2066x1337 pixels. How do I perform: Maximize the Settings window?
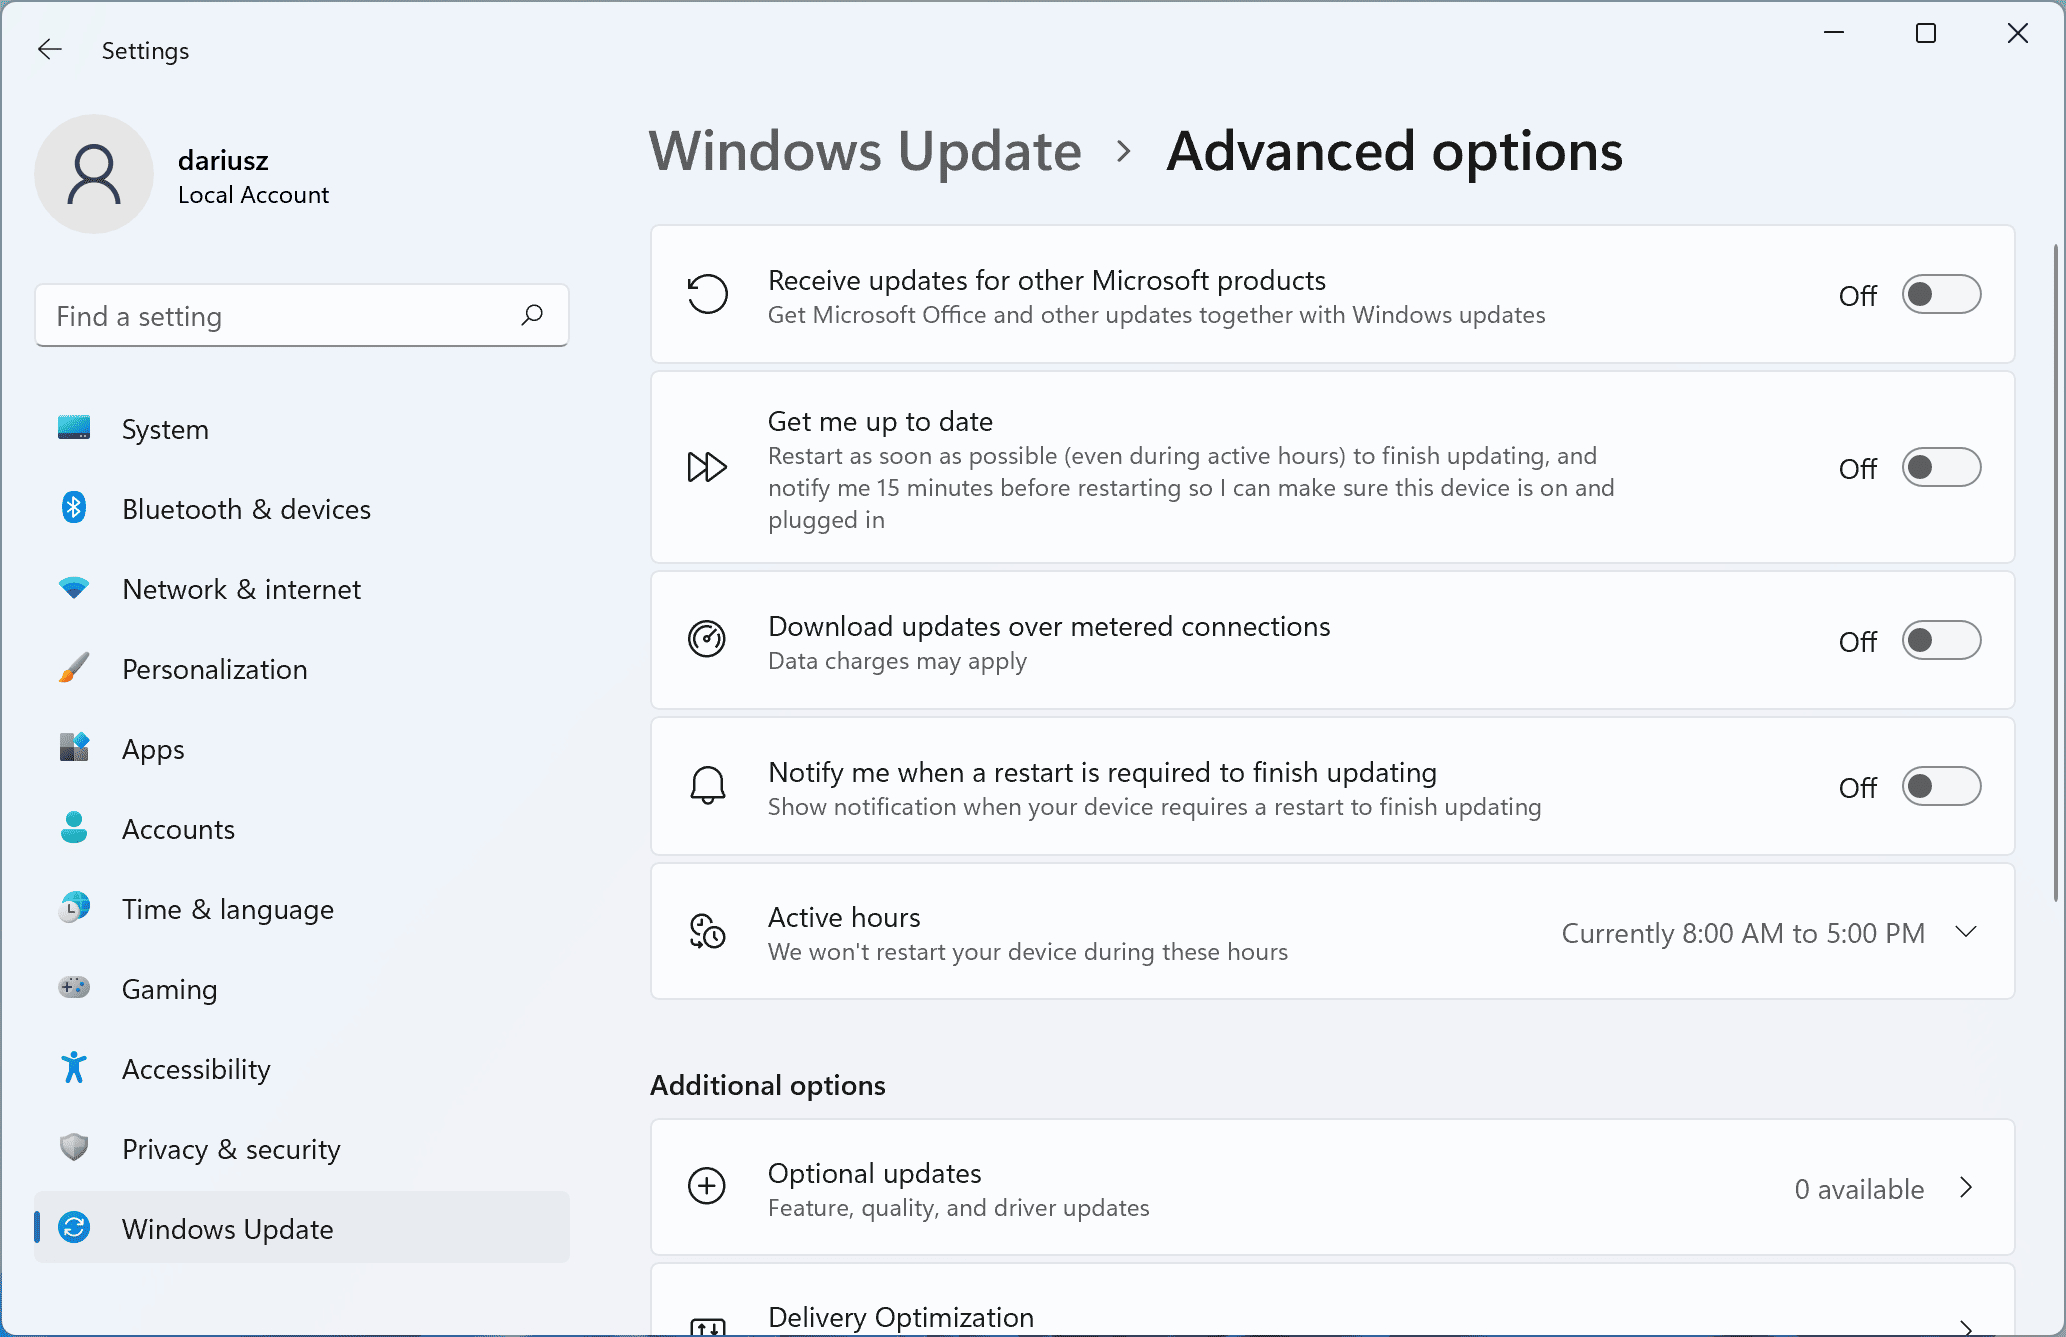click(x=1926, y=34)
